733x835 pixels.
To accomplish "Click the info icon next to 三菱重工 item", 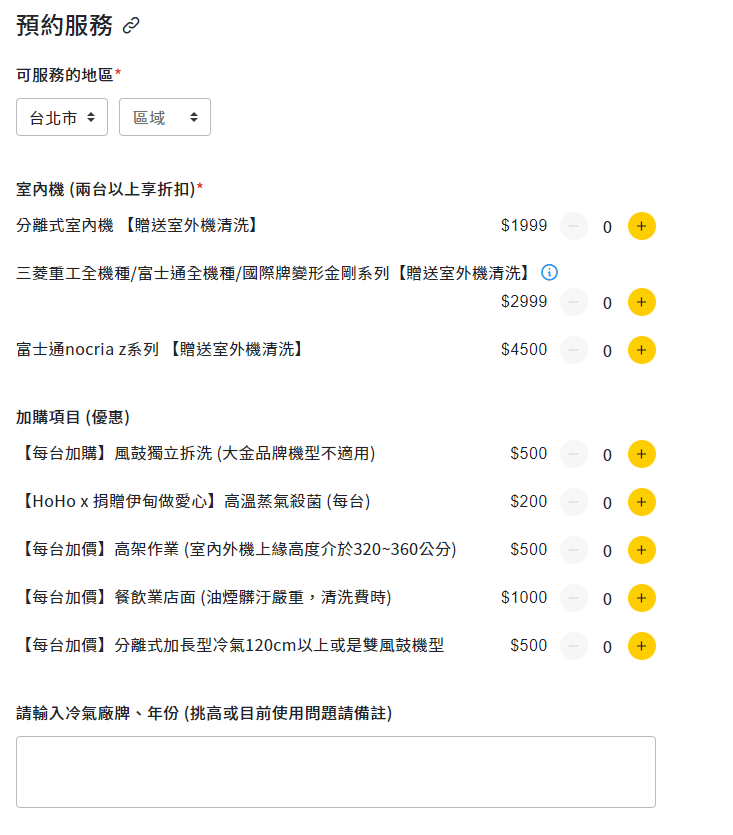I will click(x=549, y=272).
